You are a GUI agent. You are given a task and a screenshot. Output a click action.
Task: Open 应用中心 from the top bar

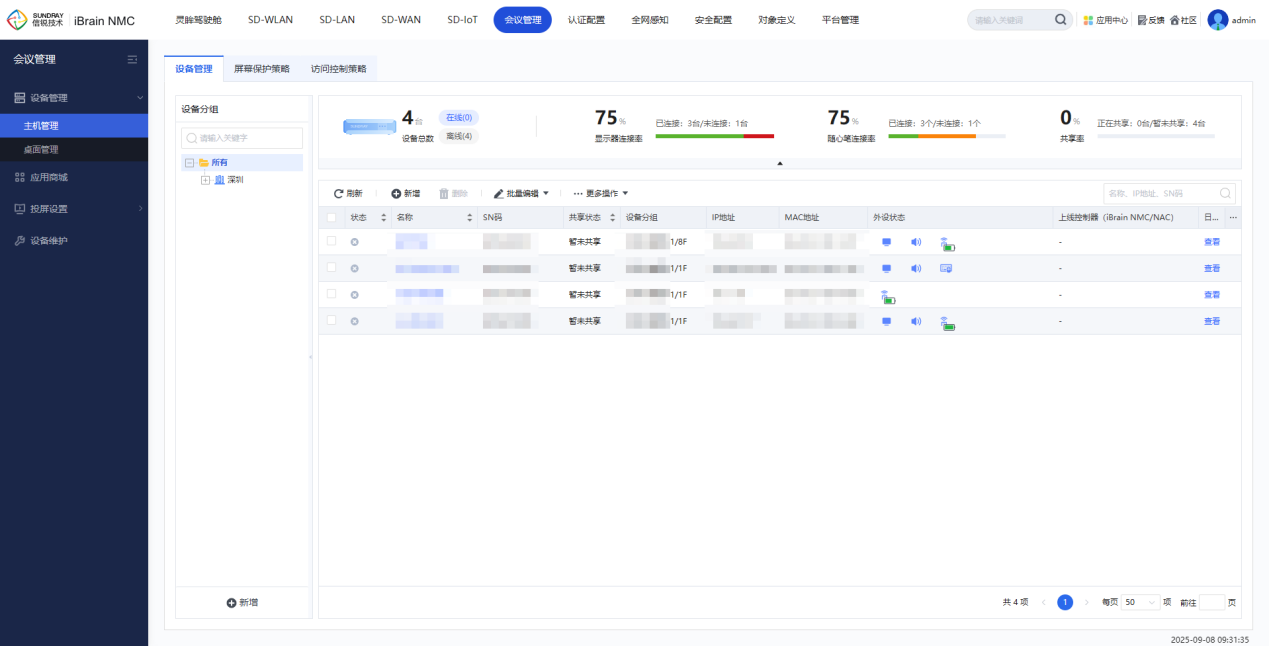[x=1106, y=20]
